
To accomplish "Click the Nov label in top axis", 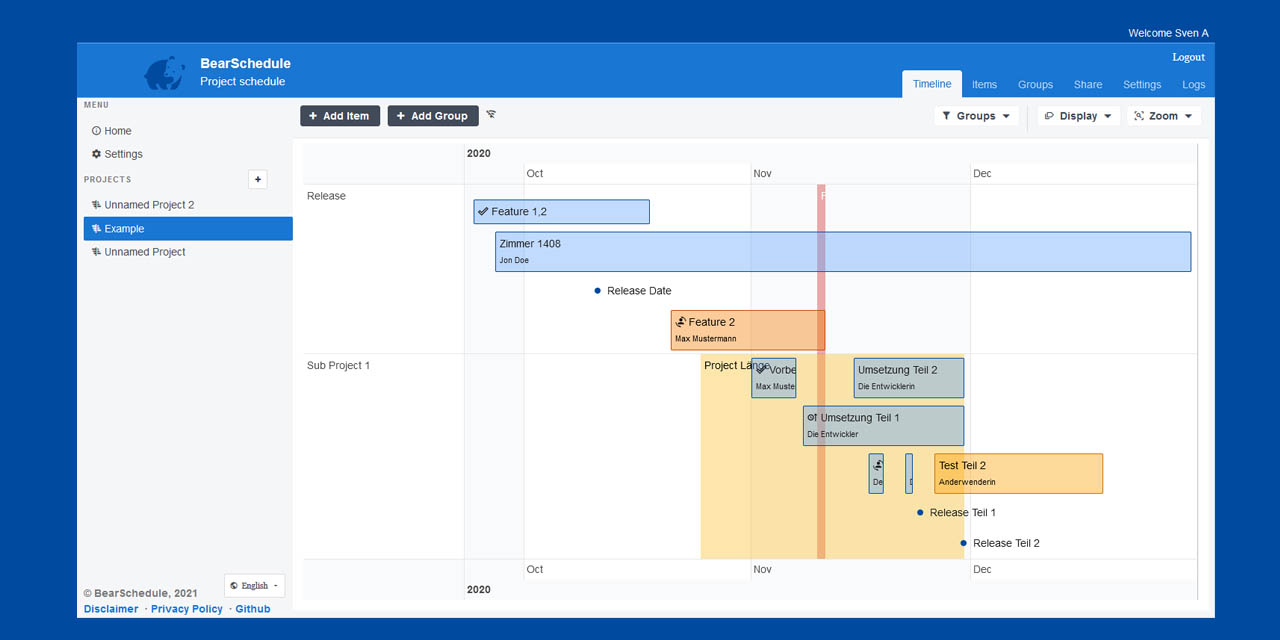I will 763,174.
